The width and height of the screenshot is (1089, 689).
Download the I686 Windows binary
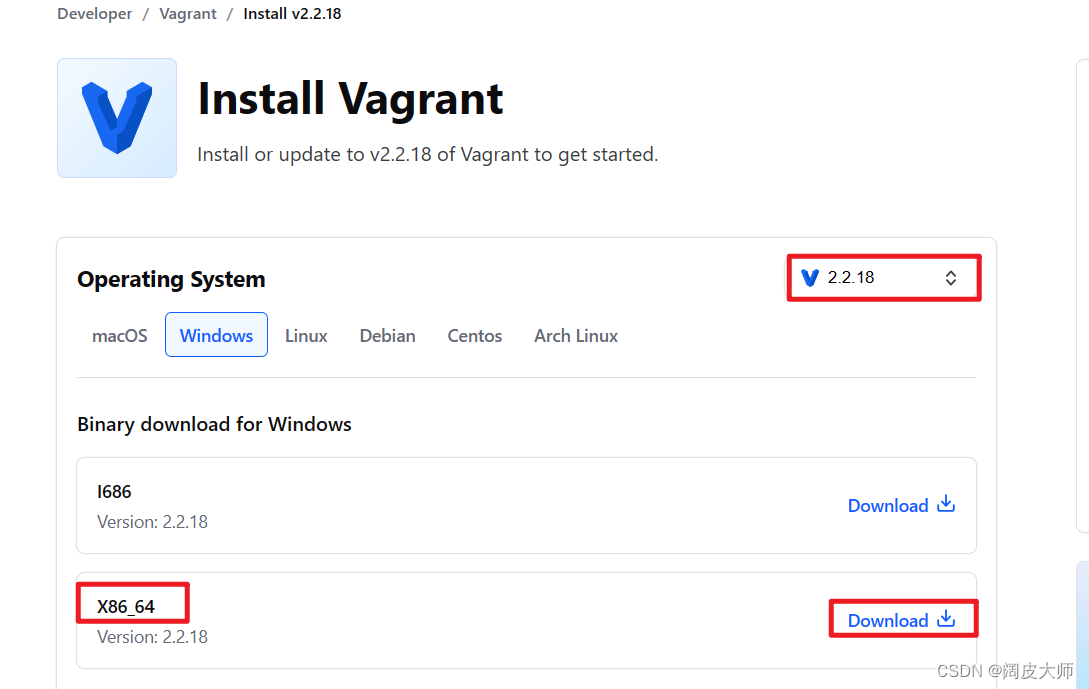coord(901,505)
